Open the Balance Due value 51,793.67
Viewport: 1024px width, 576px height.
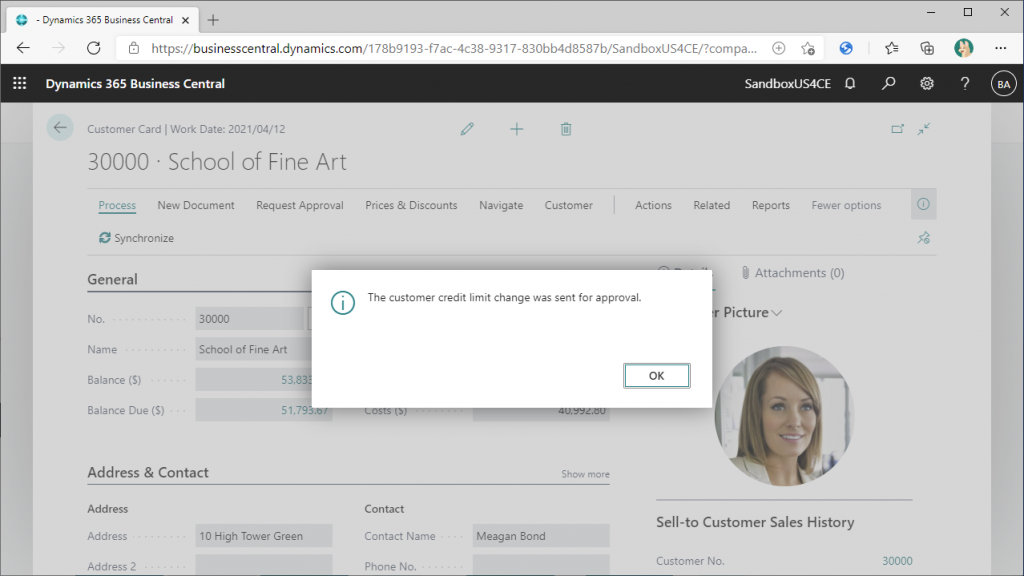click(304, 411)
